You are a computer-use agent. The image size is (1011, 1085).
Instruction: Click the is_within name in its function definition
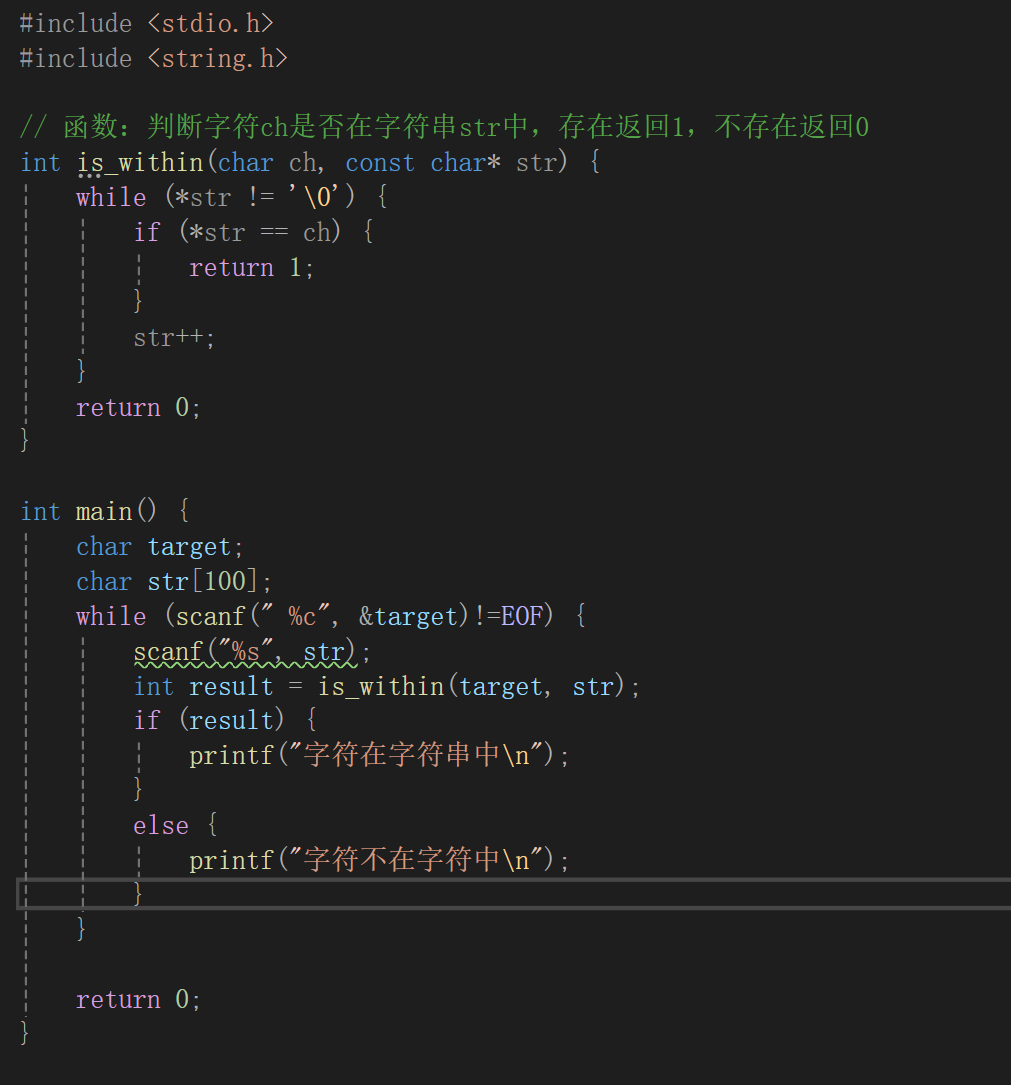(x=140, y=163)
